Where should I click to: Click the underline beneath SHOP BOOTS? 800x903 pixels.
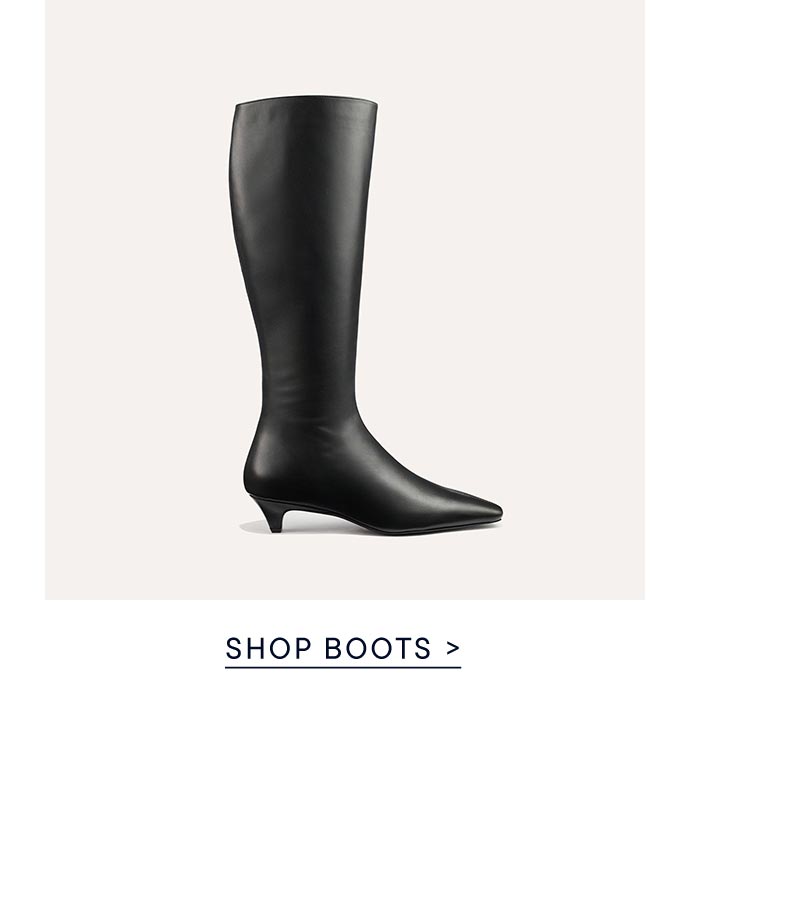[343, 667]
